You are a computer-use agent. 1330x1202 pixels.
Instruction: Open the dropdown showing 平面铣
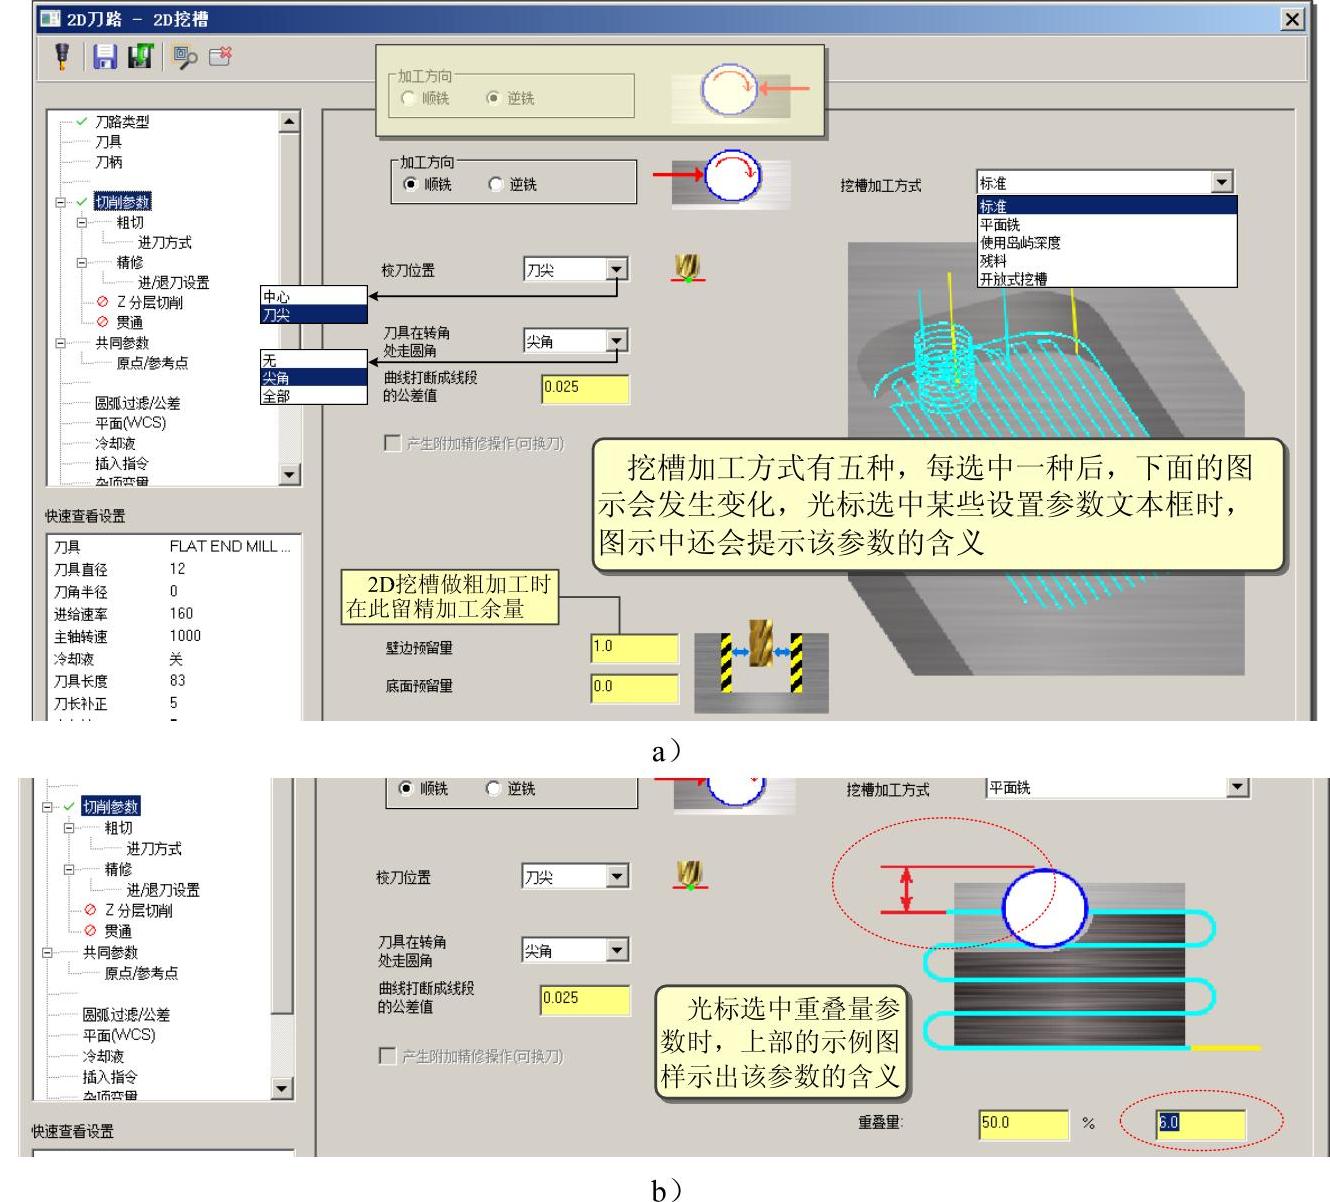1237,788
